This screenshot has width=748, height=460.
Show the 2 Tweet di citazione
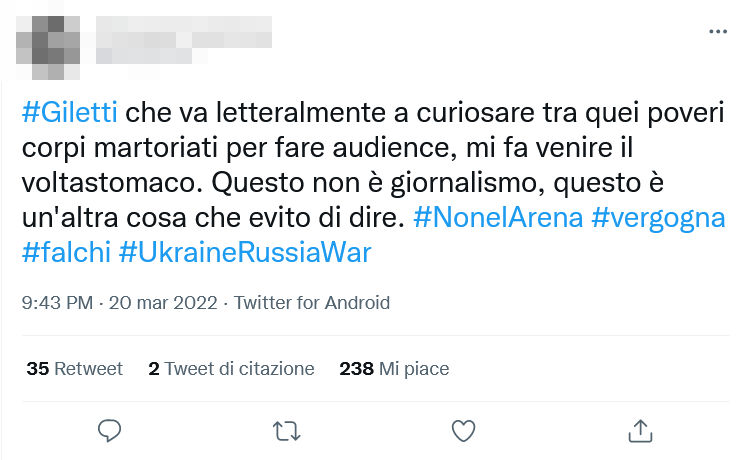click(x=231, y=369)
